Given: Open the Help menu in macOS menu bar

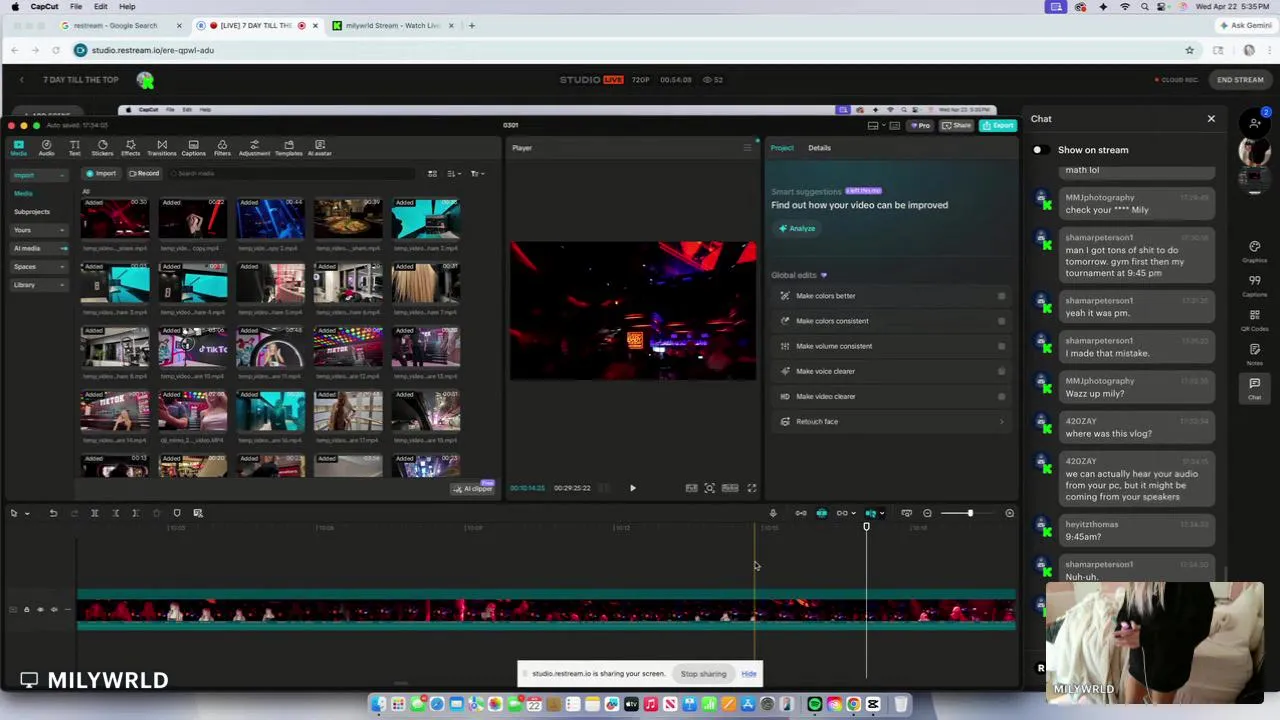Looking at the screenshot, I should [127, 7].
